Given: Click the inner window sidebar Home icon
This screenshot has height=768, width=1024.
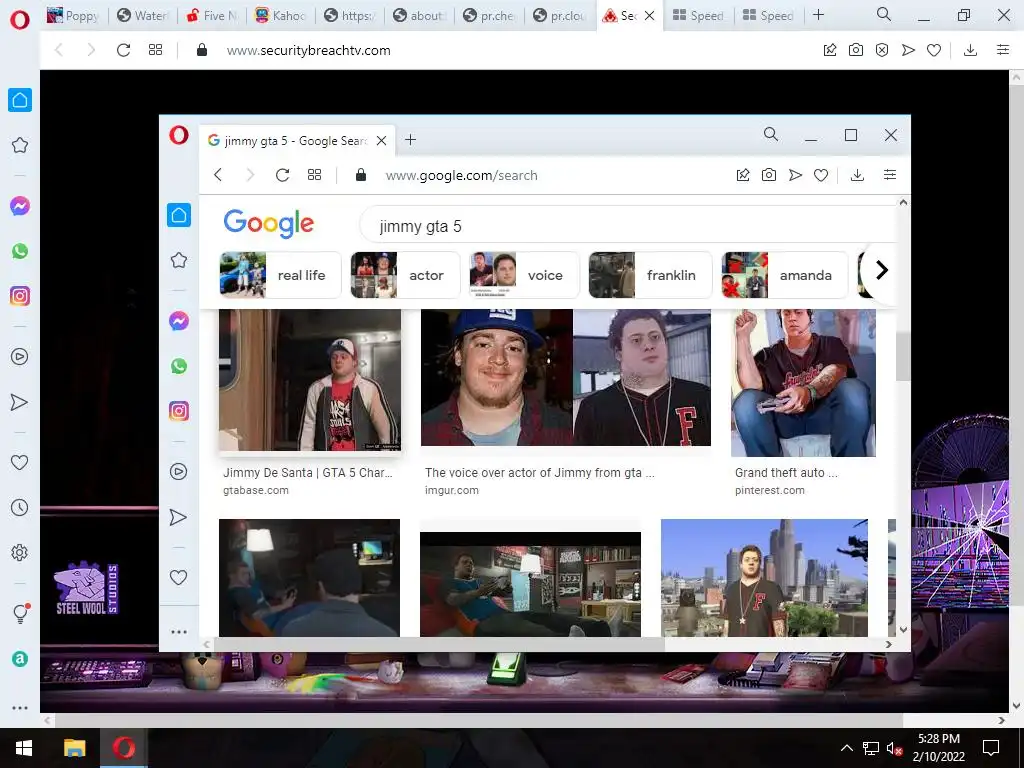Looking at the screenshot, I should point(179,215).
